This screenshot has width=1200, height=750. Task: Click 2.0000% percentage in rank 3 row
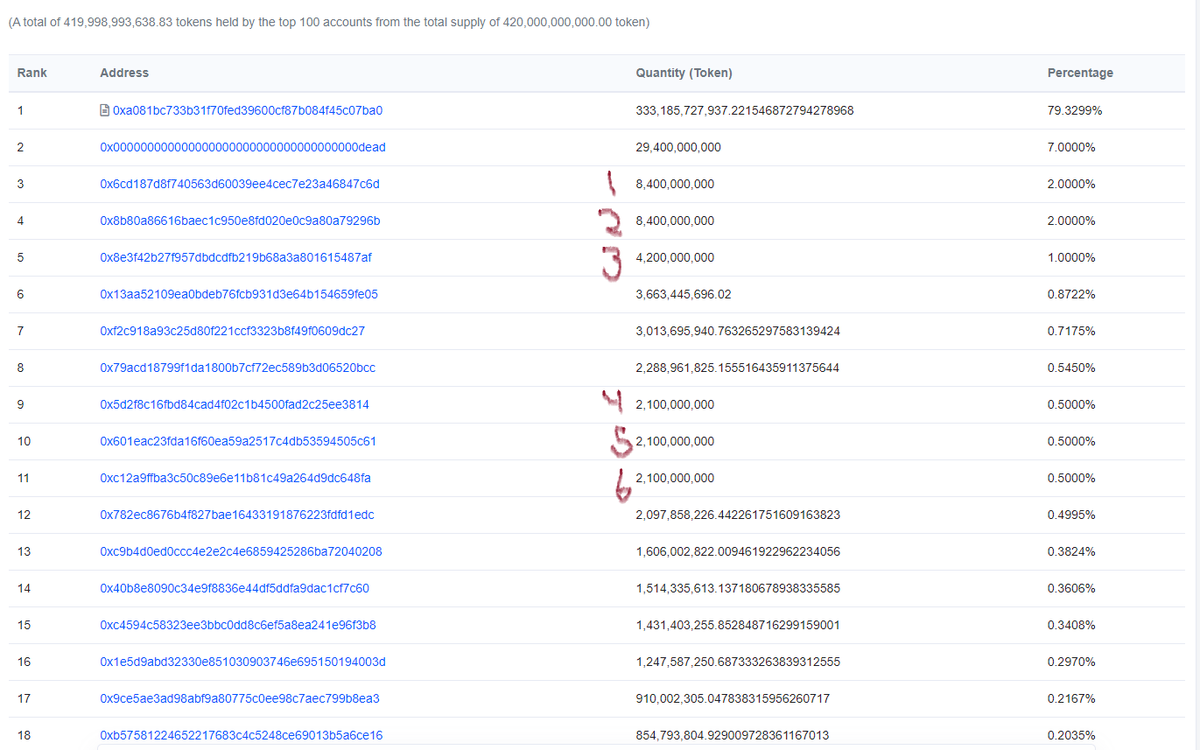click(1071, 184)
